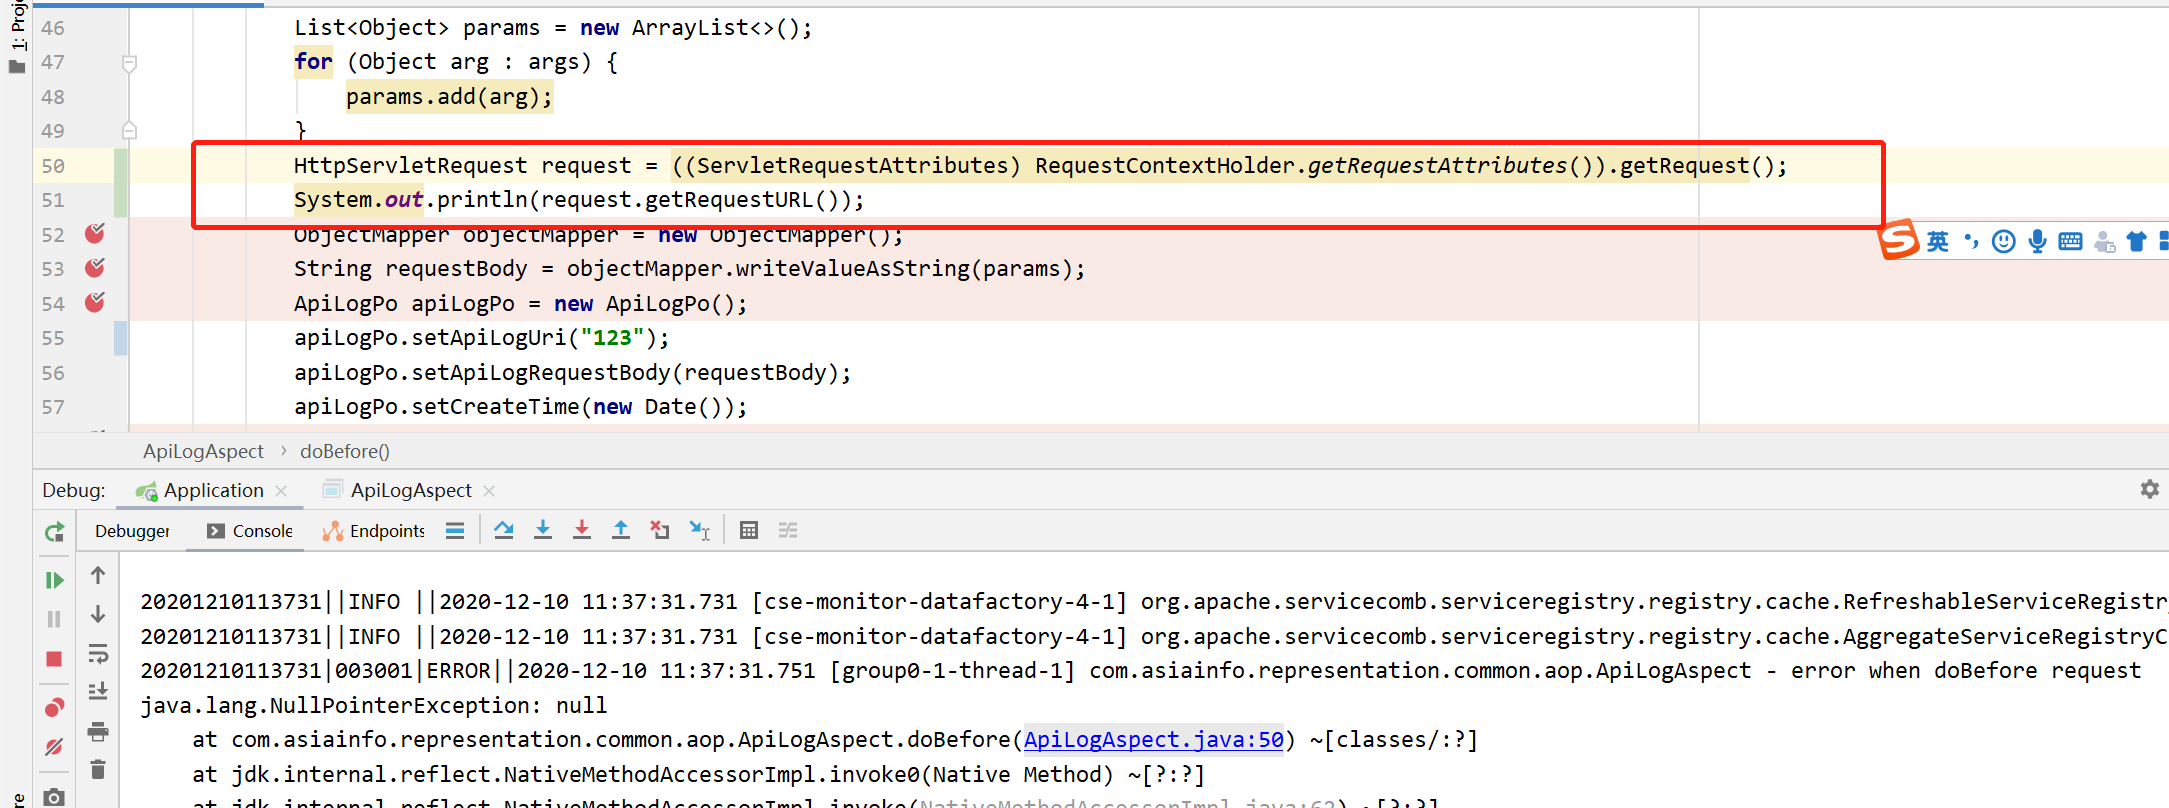Screen dimensions: 2169x808
Task: Close the Application debug session tab
Action: click(281, 491)
